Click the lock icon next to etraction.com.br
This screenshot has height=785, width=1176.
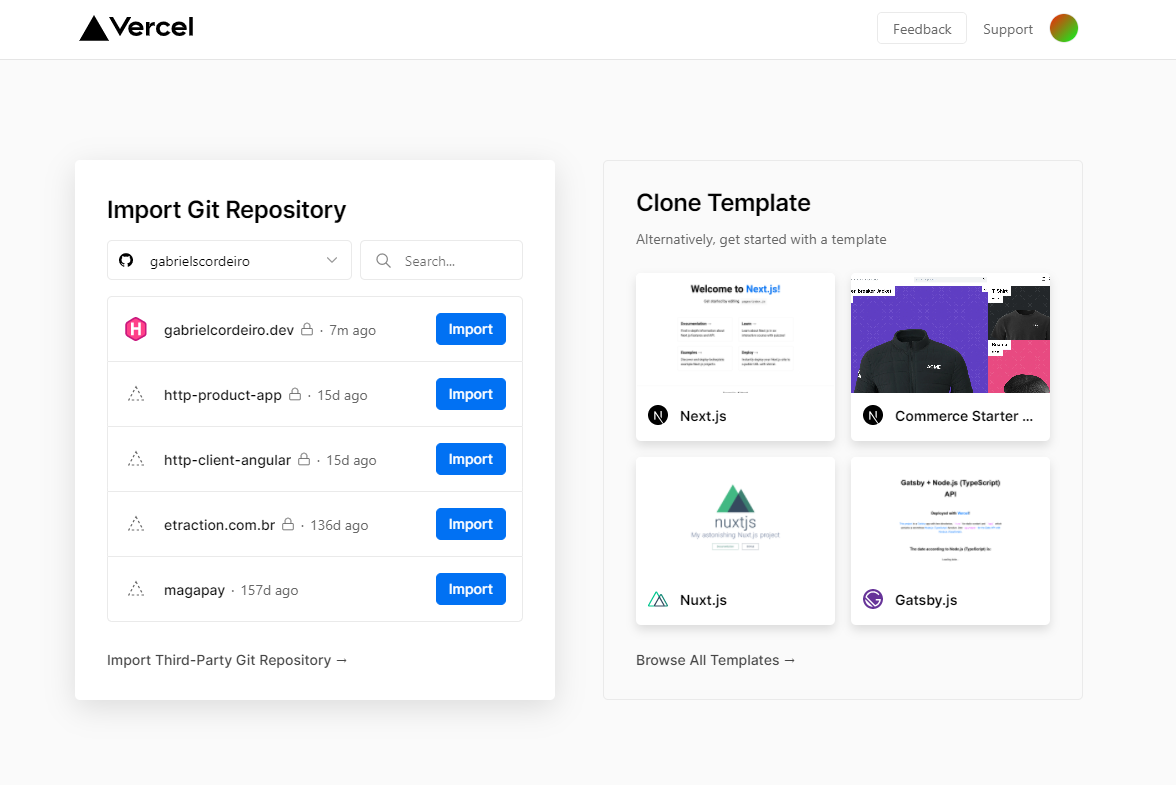[x=288, y=524]
